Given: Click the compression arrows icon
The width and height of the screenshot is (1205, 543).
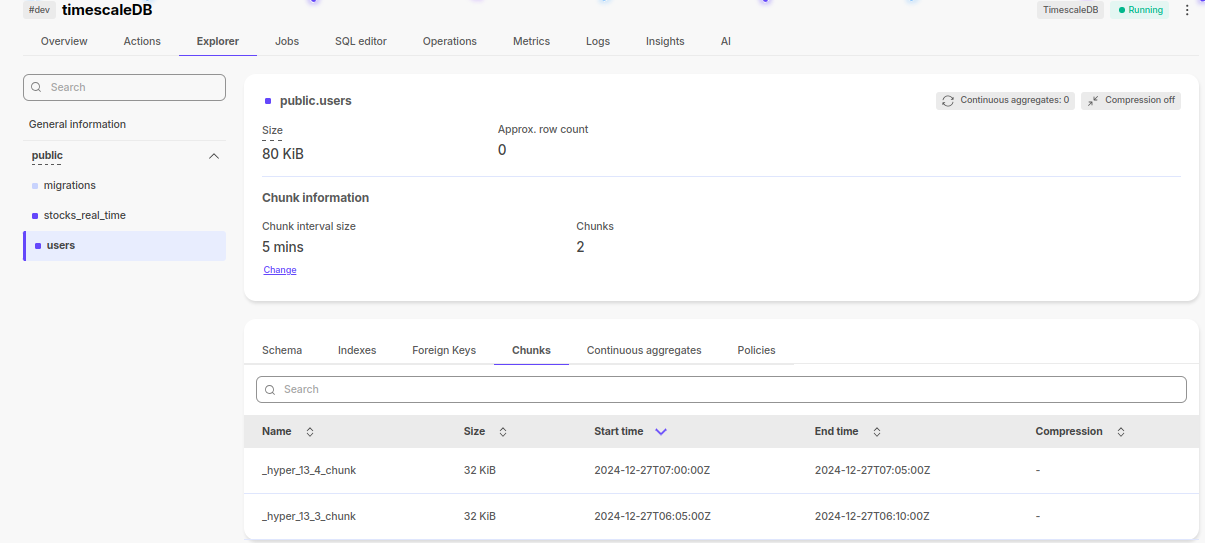Looking at the screenshot, I should coord(1093,101).
